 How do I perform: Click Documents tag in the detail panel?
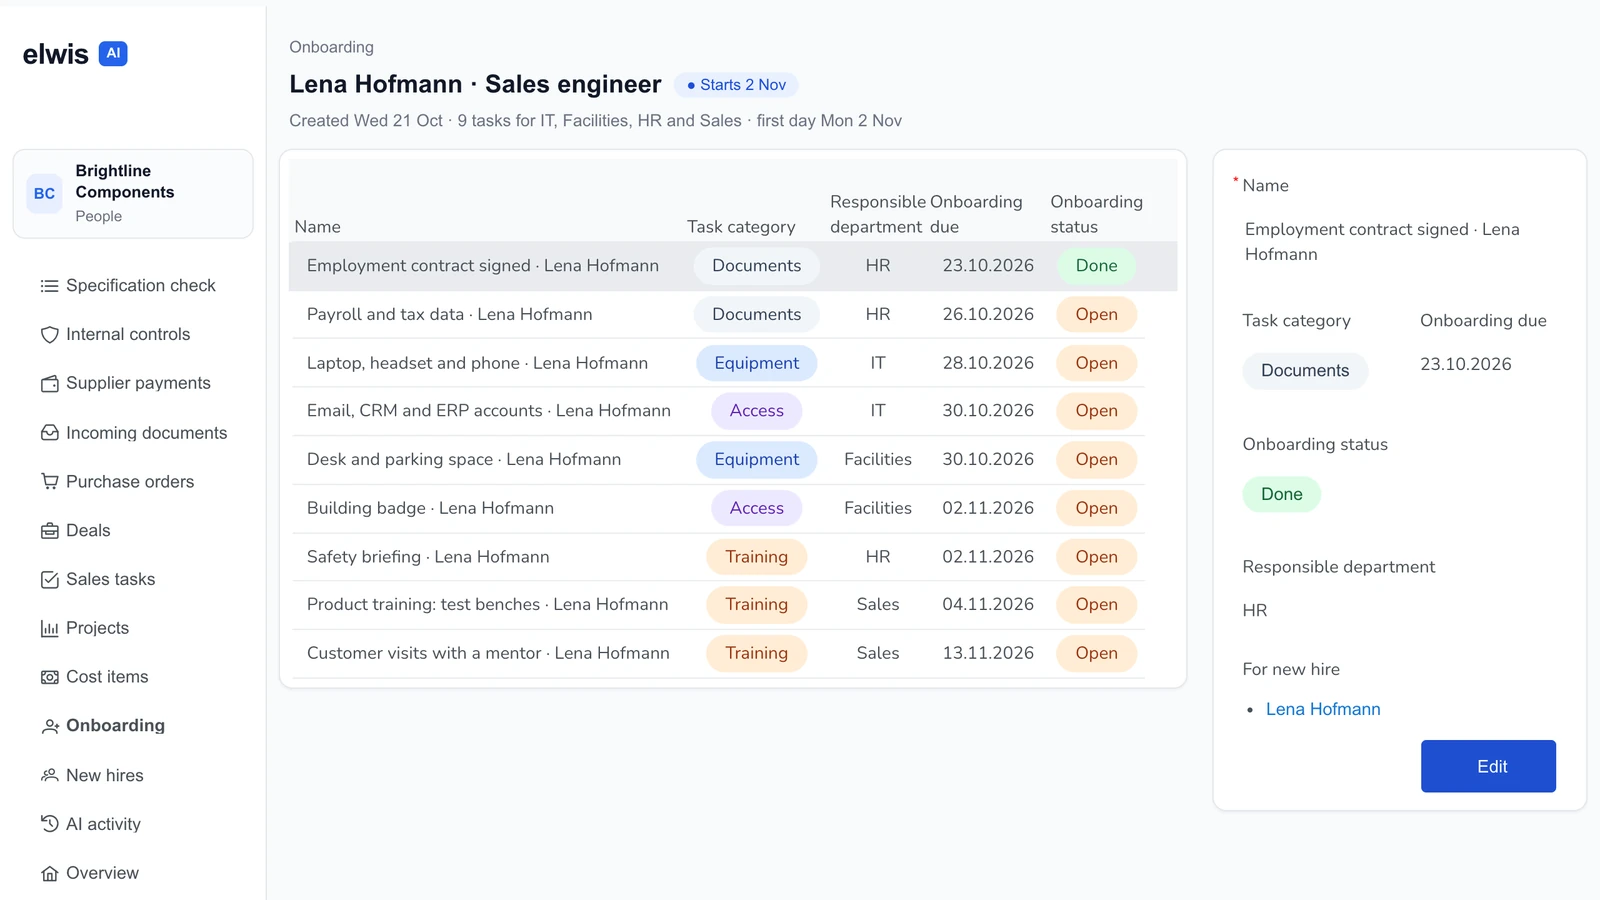[1305, 371]
